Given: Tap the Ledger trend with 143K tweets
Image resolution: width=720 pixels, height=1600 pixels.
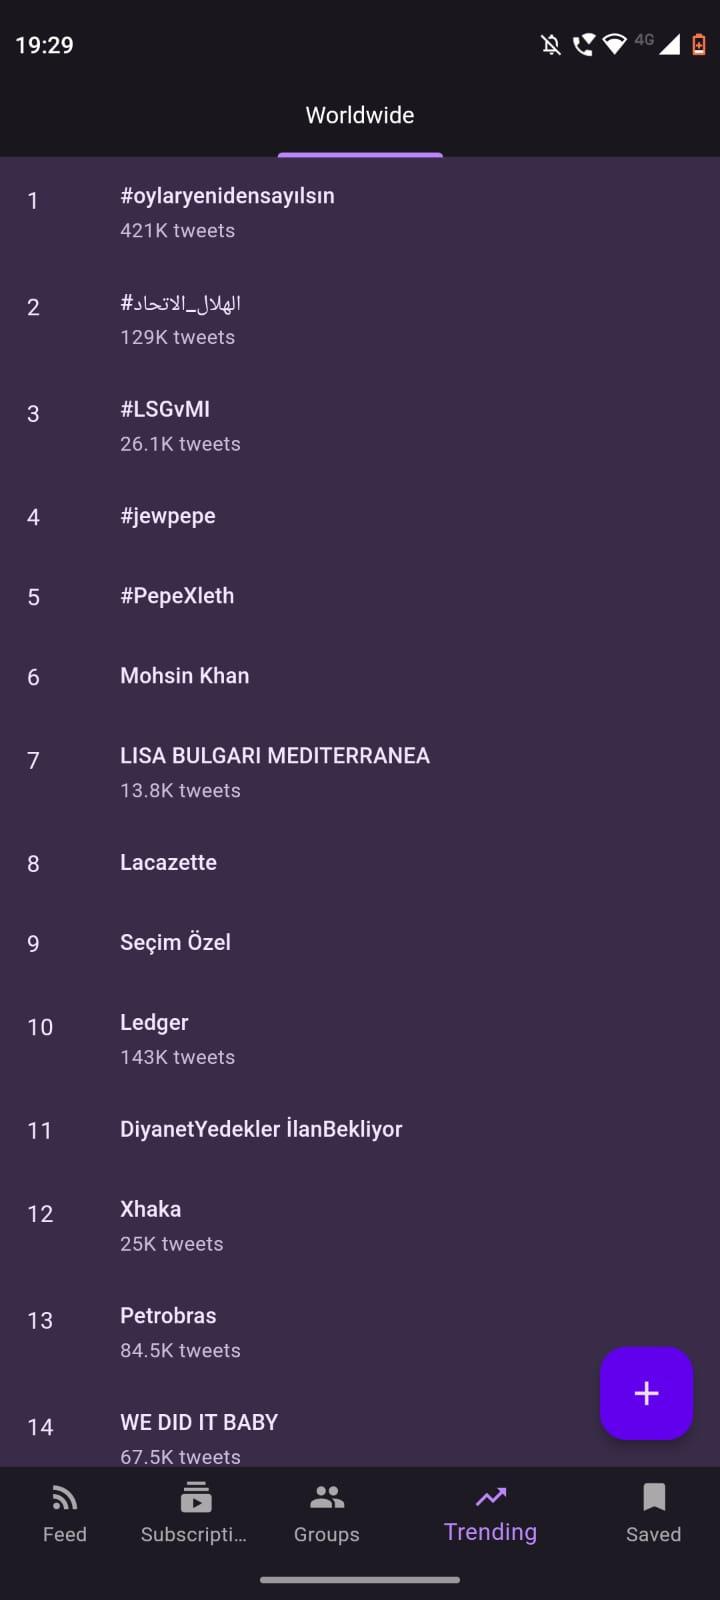Looking at the screenshot, I should click(154, 1023).
